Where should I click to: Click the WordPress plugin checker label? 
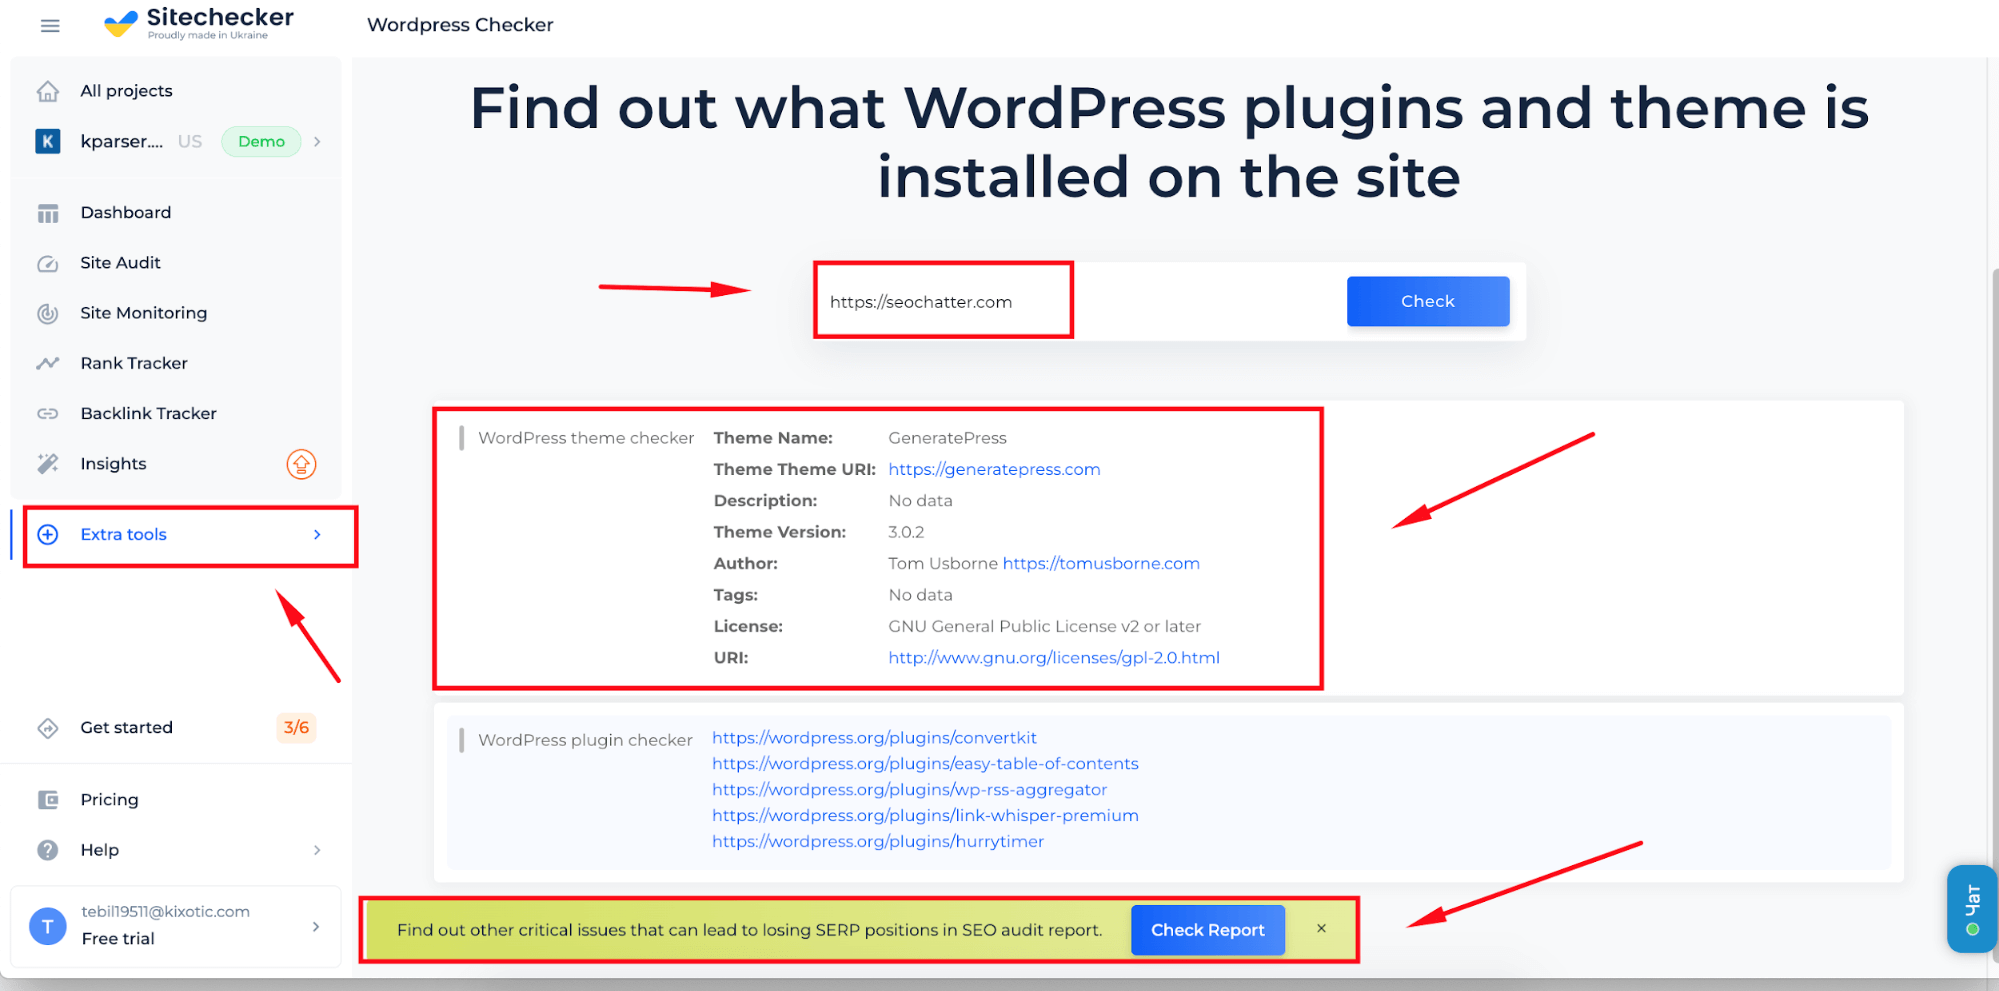click(585, 740)
